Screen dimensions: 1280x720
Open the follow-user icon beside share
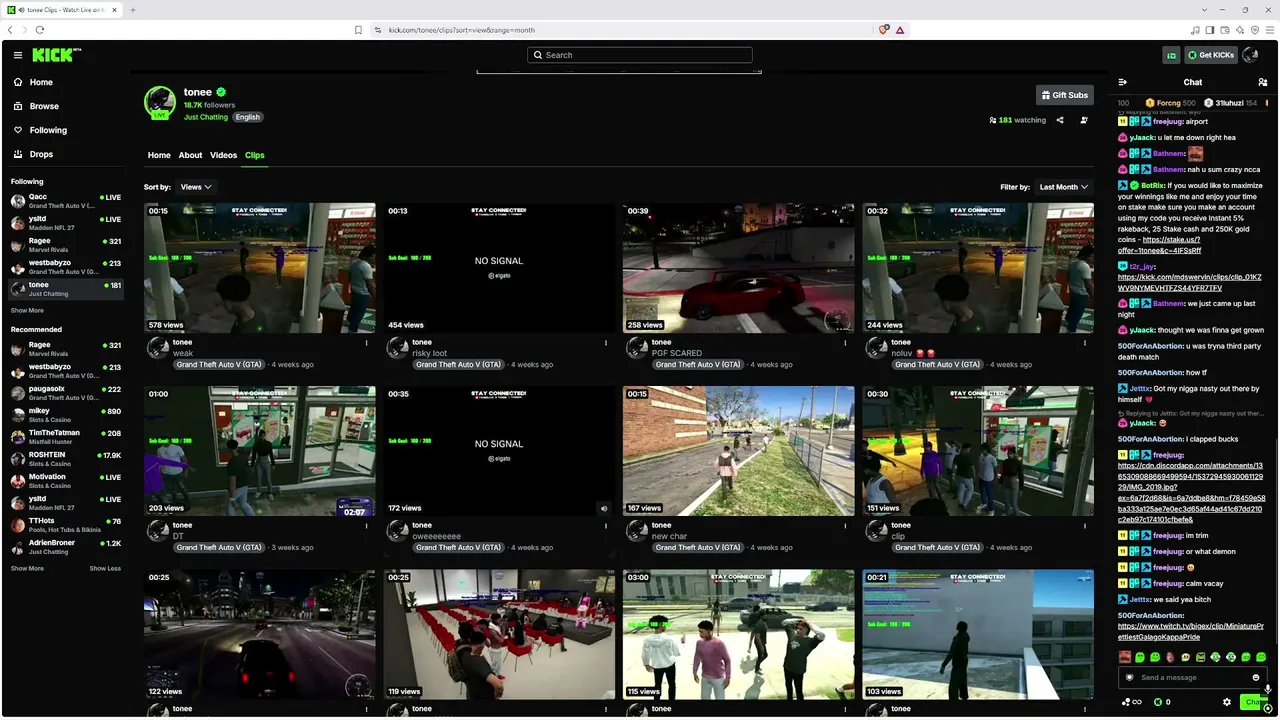pos(1084,120)
